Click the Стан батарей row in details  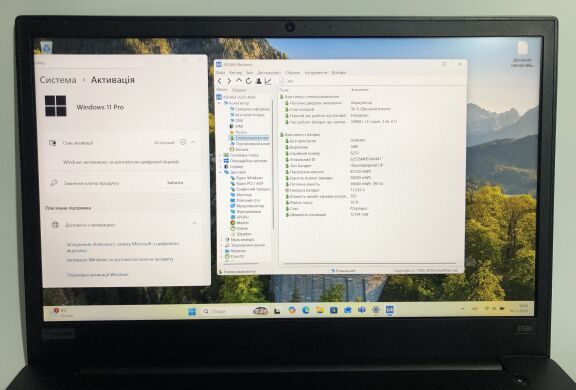(338, 109)
